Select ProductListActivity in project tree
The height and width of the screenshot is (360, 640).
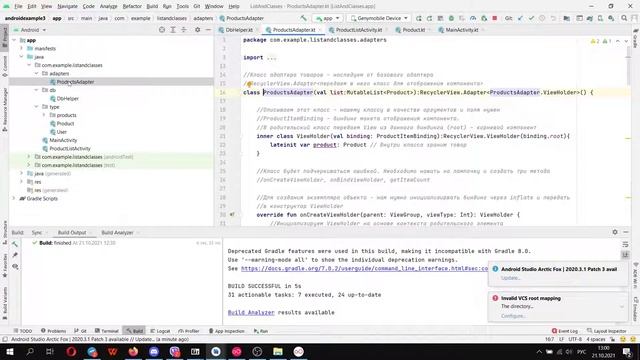[69, 149]
